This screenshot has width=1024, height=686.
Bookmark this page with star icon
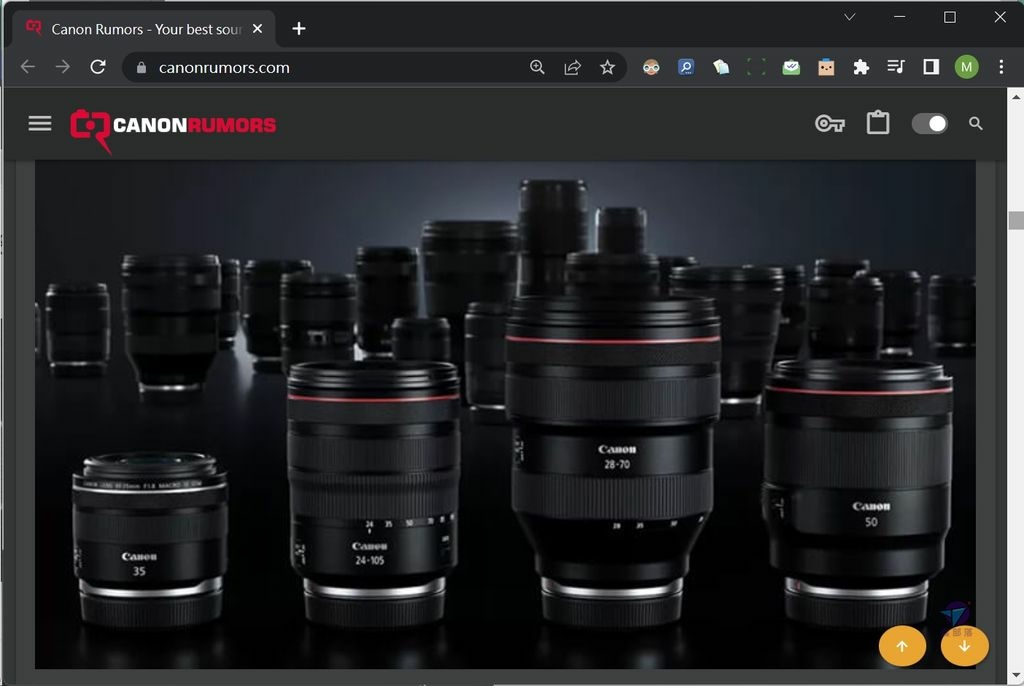pos(607,67)
